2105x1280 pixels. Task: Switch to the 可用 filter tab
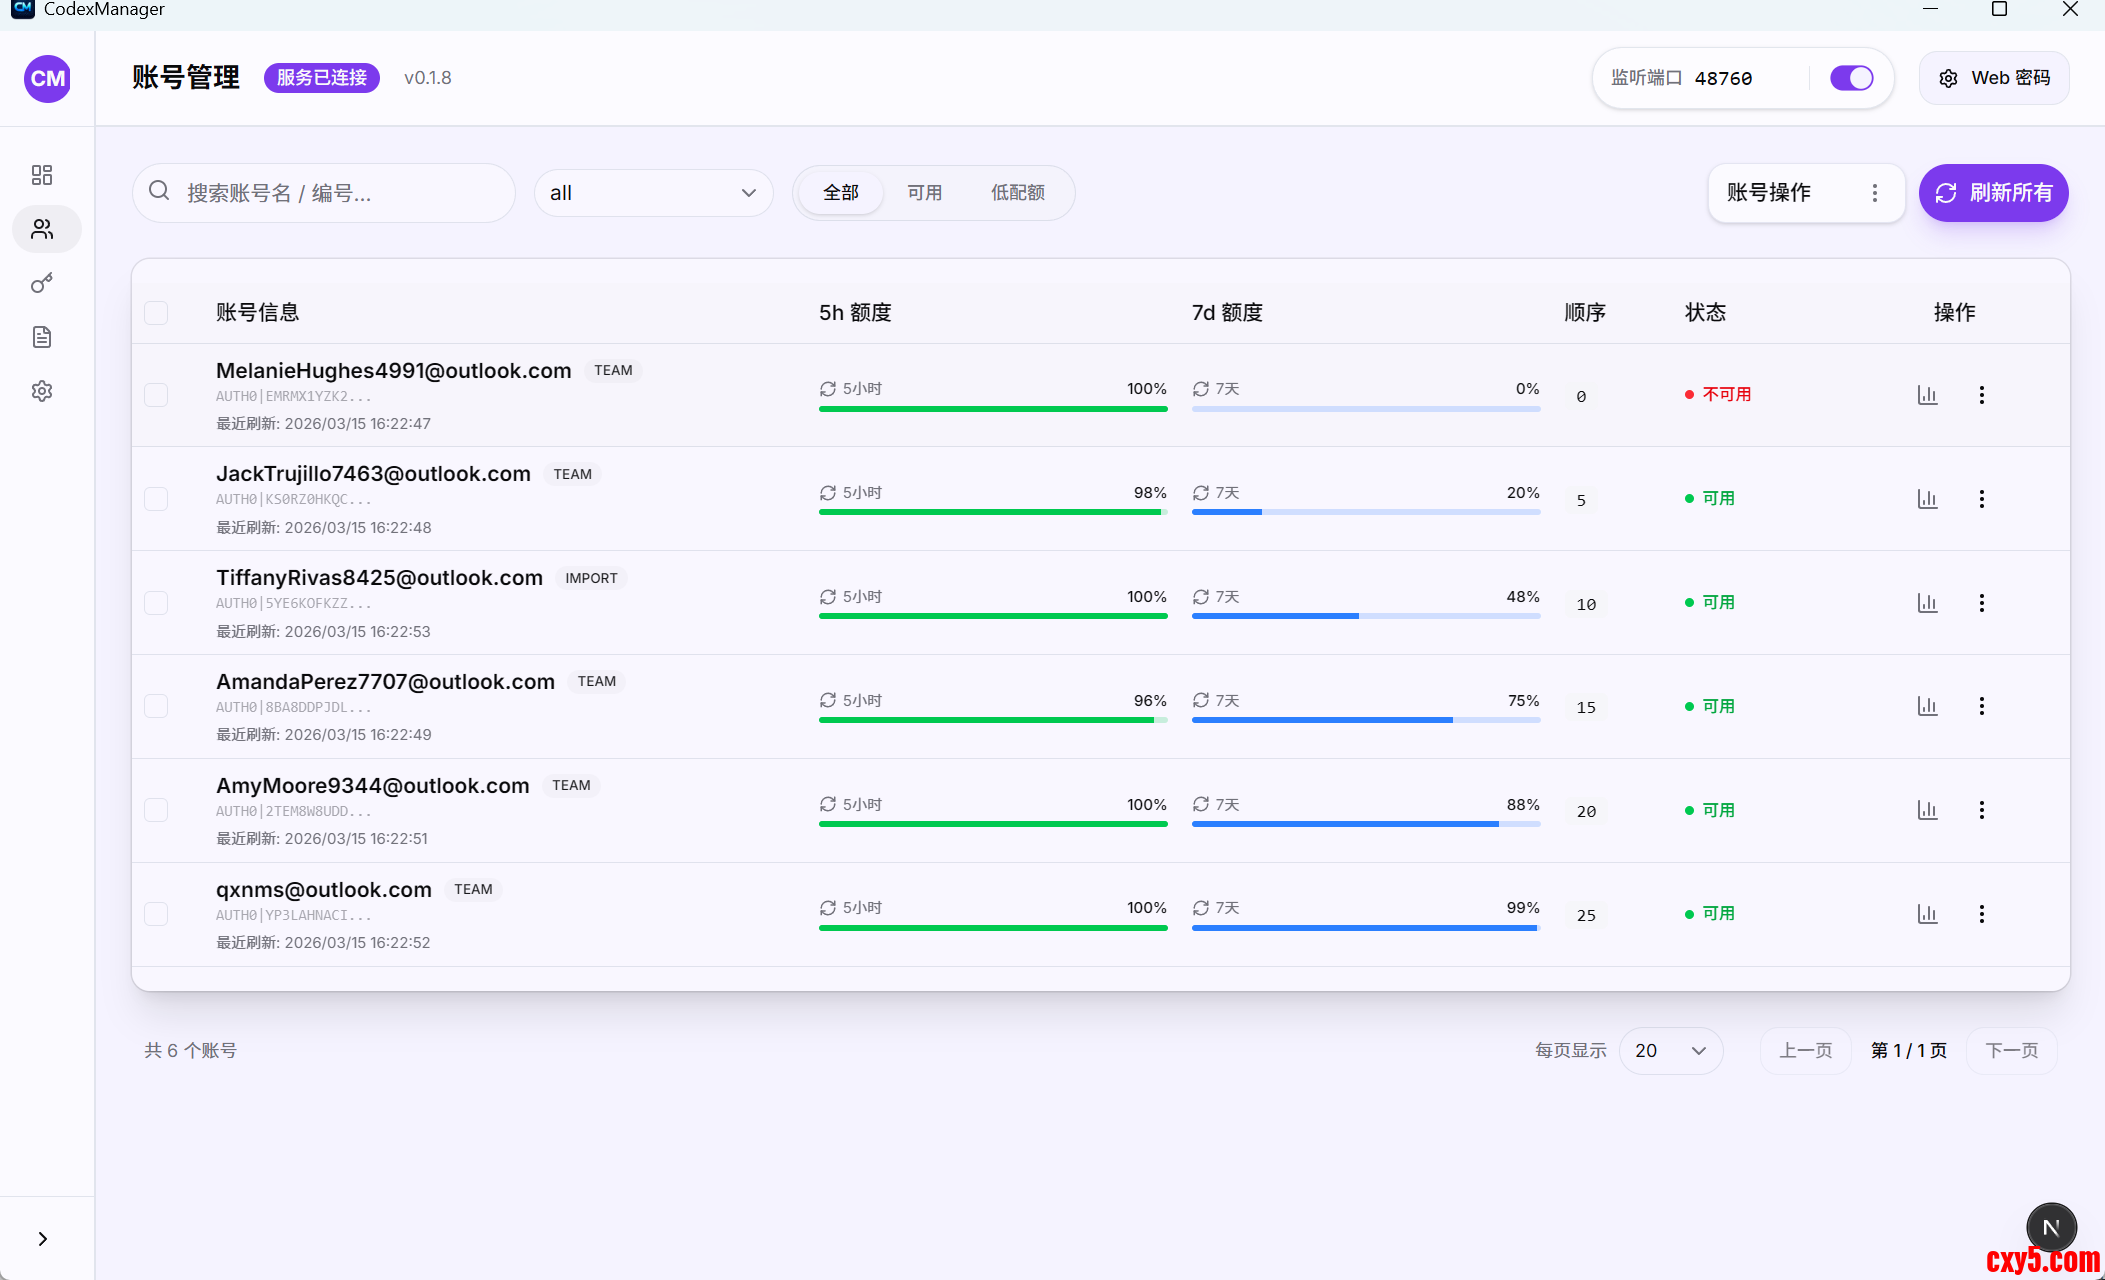(924, 193)
